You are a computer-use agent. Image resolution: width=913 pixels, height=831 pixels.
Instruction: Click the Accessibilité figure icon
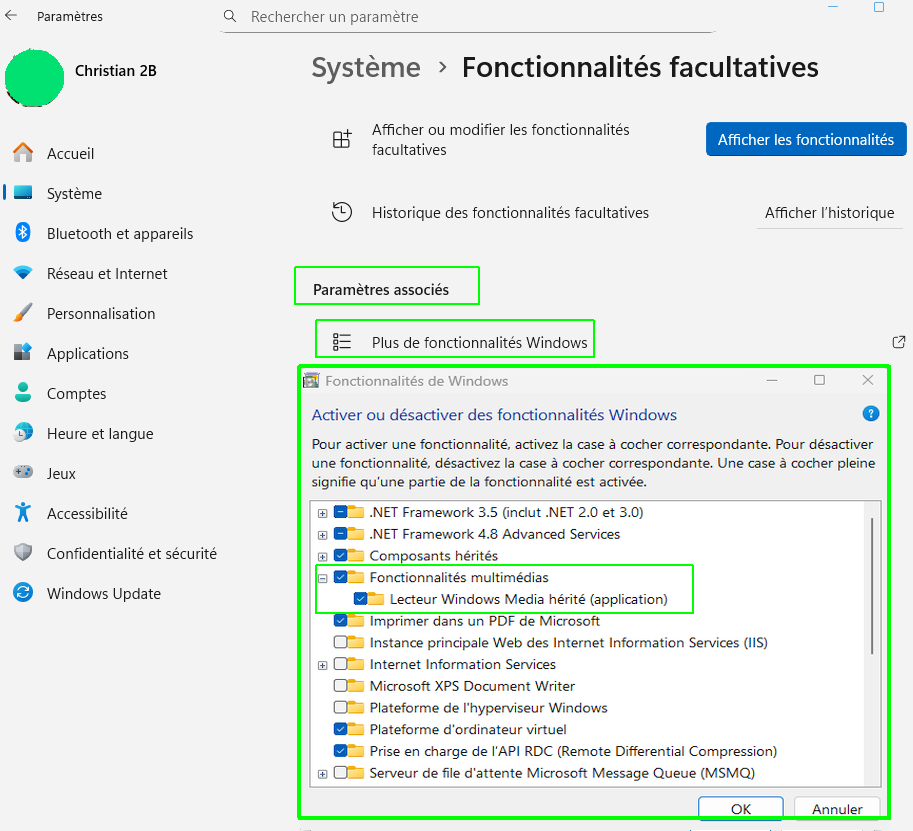click(23, 512)
